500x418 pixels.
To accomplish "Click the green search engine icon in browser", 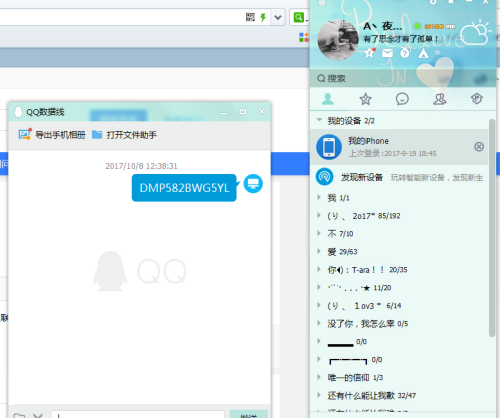I will pyautogui.click(x=299, y=17).
